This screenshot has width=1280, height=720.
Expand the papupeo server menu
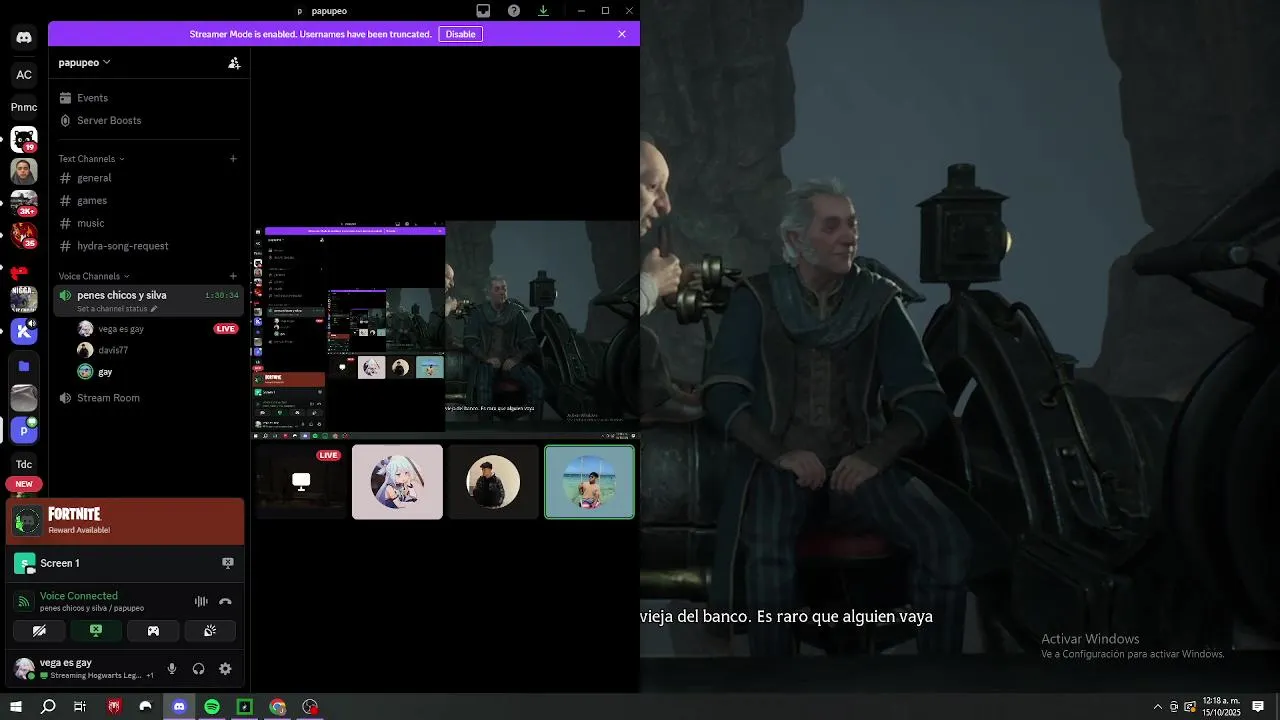pyautogui.click(x=84, y=62)
